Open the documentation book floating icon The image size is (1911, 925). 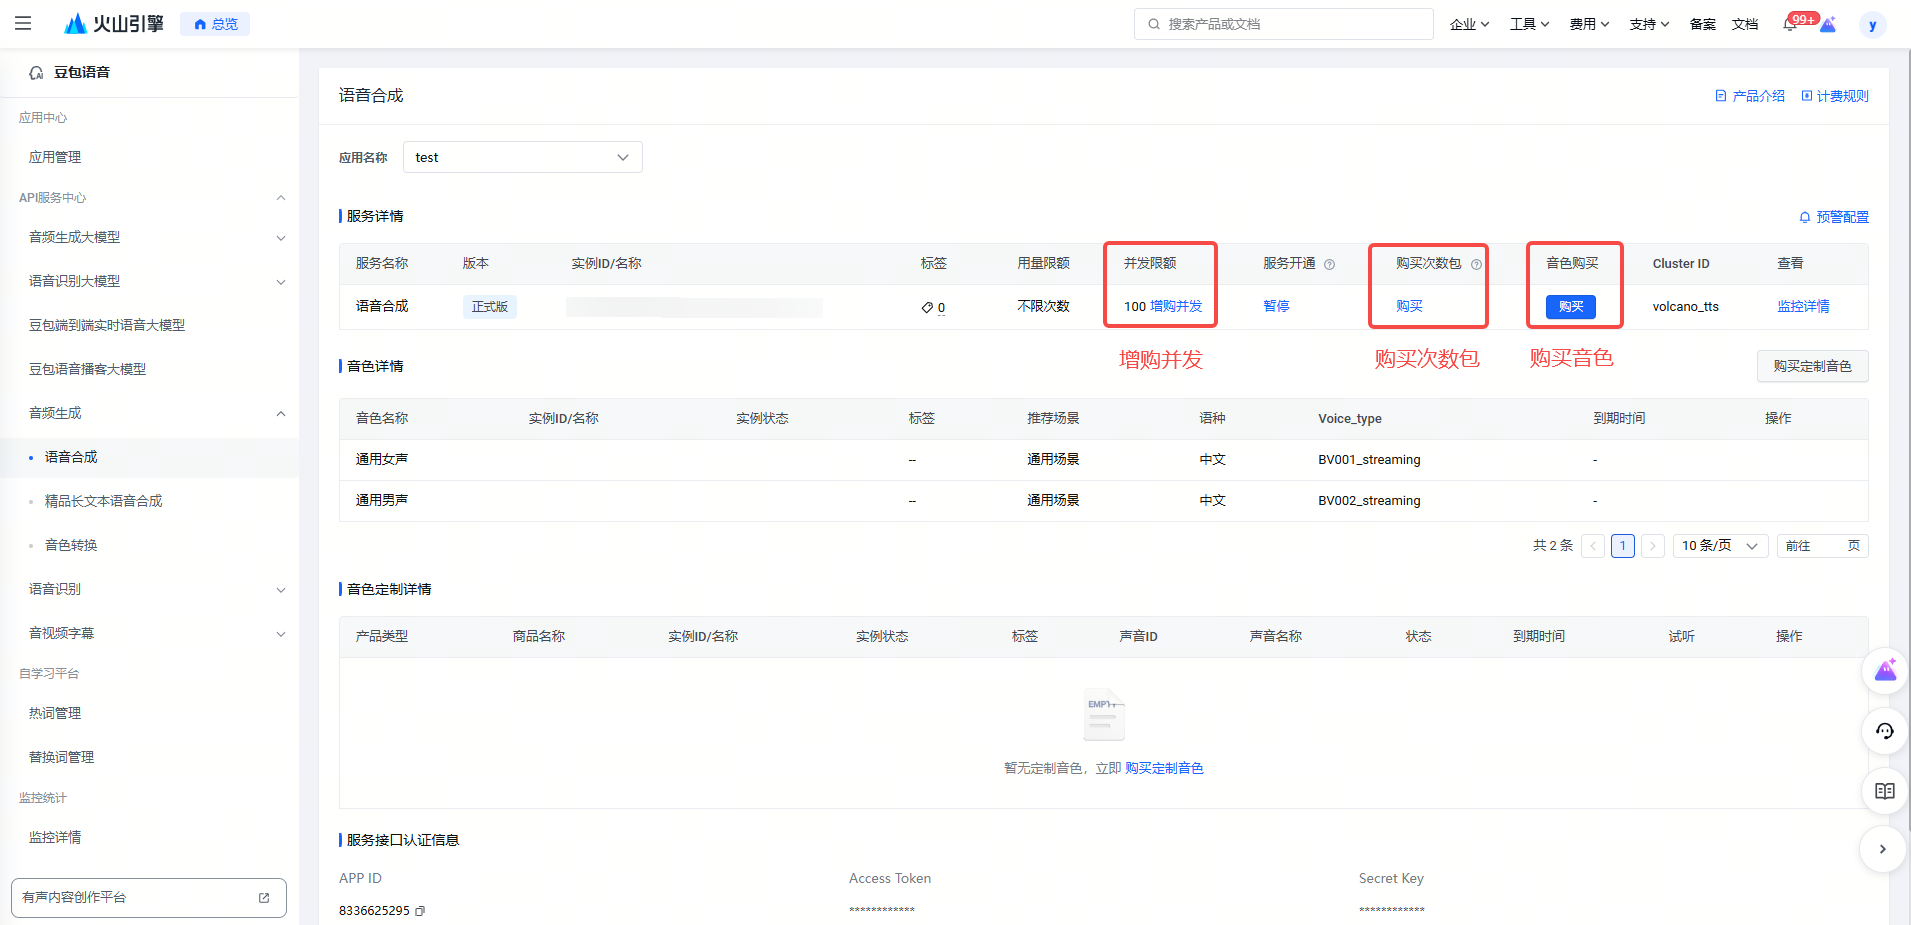1884,791
